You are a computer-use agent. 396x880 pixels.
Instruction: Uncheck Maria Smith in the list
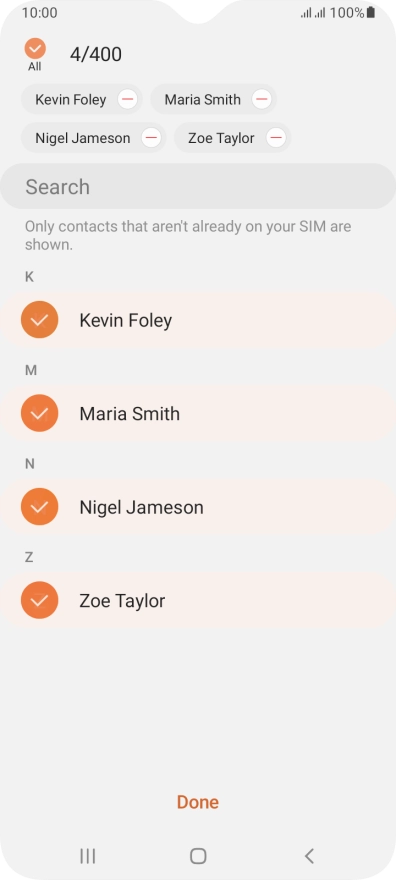(x=39, y=413)
